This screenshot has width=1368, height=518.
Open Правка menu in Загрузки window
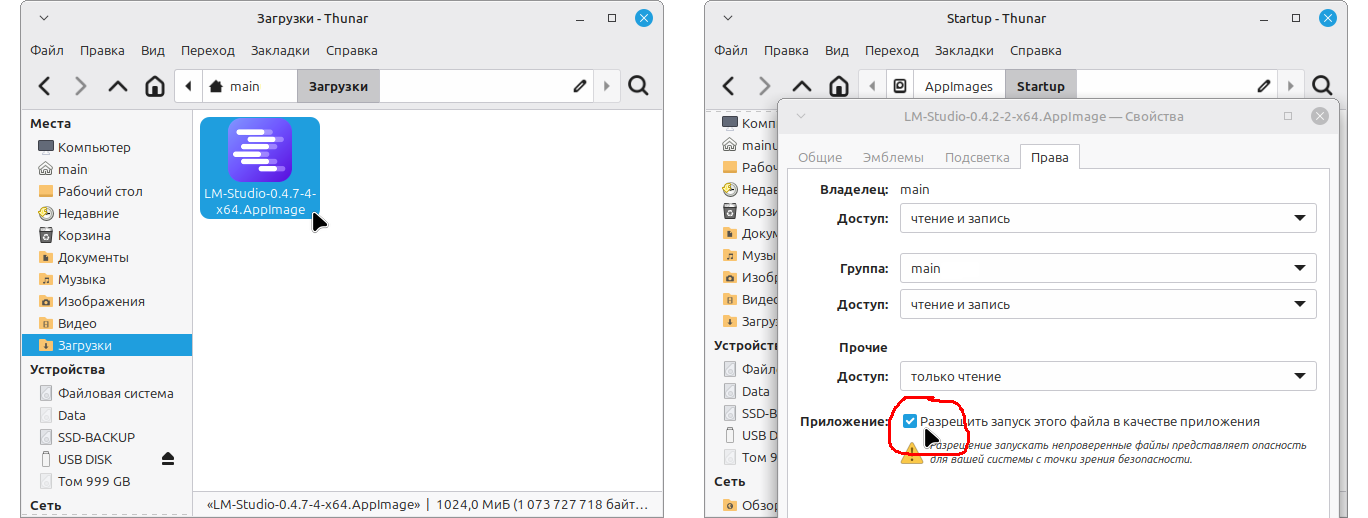click(102, 50)
